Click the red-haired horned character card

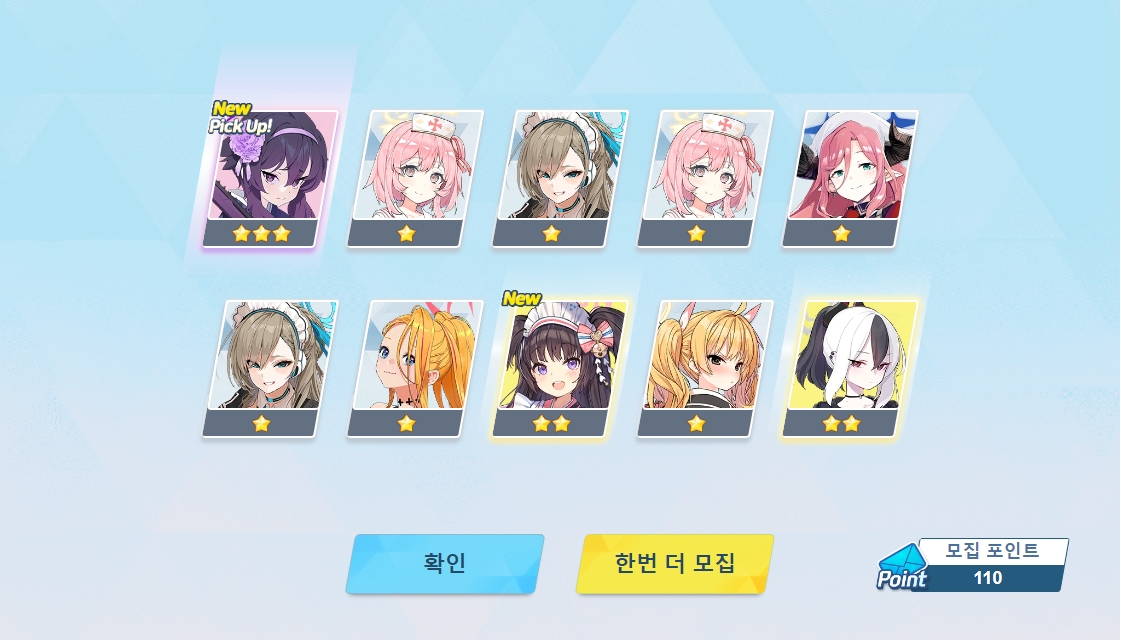pyautogui.click(x=851, y=179)
